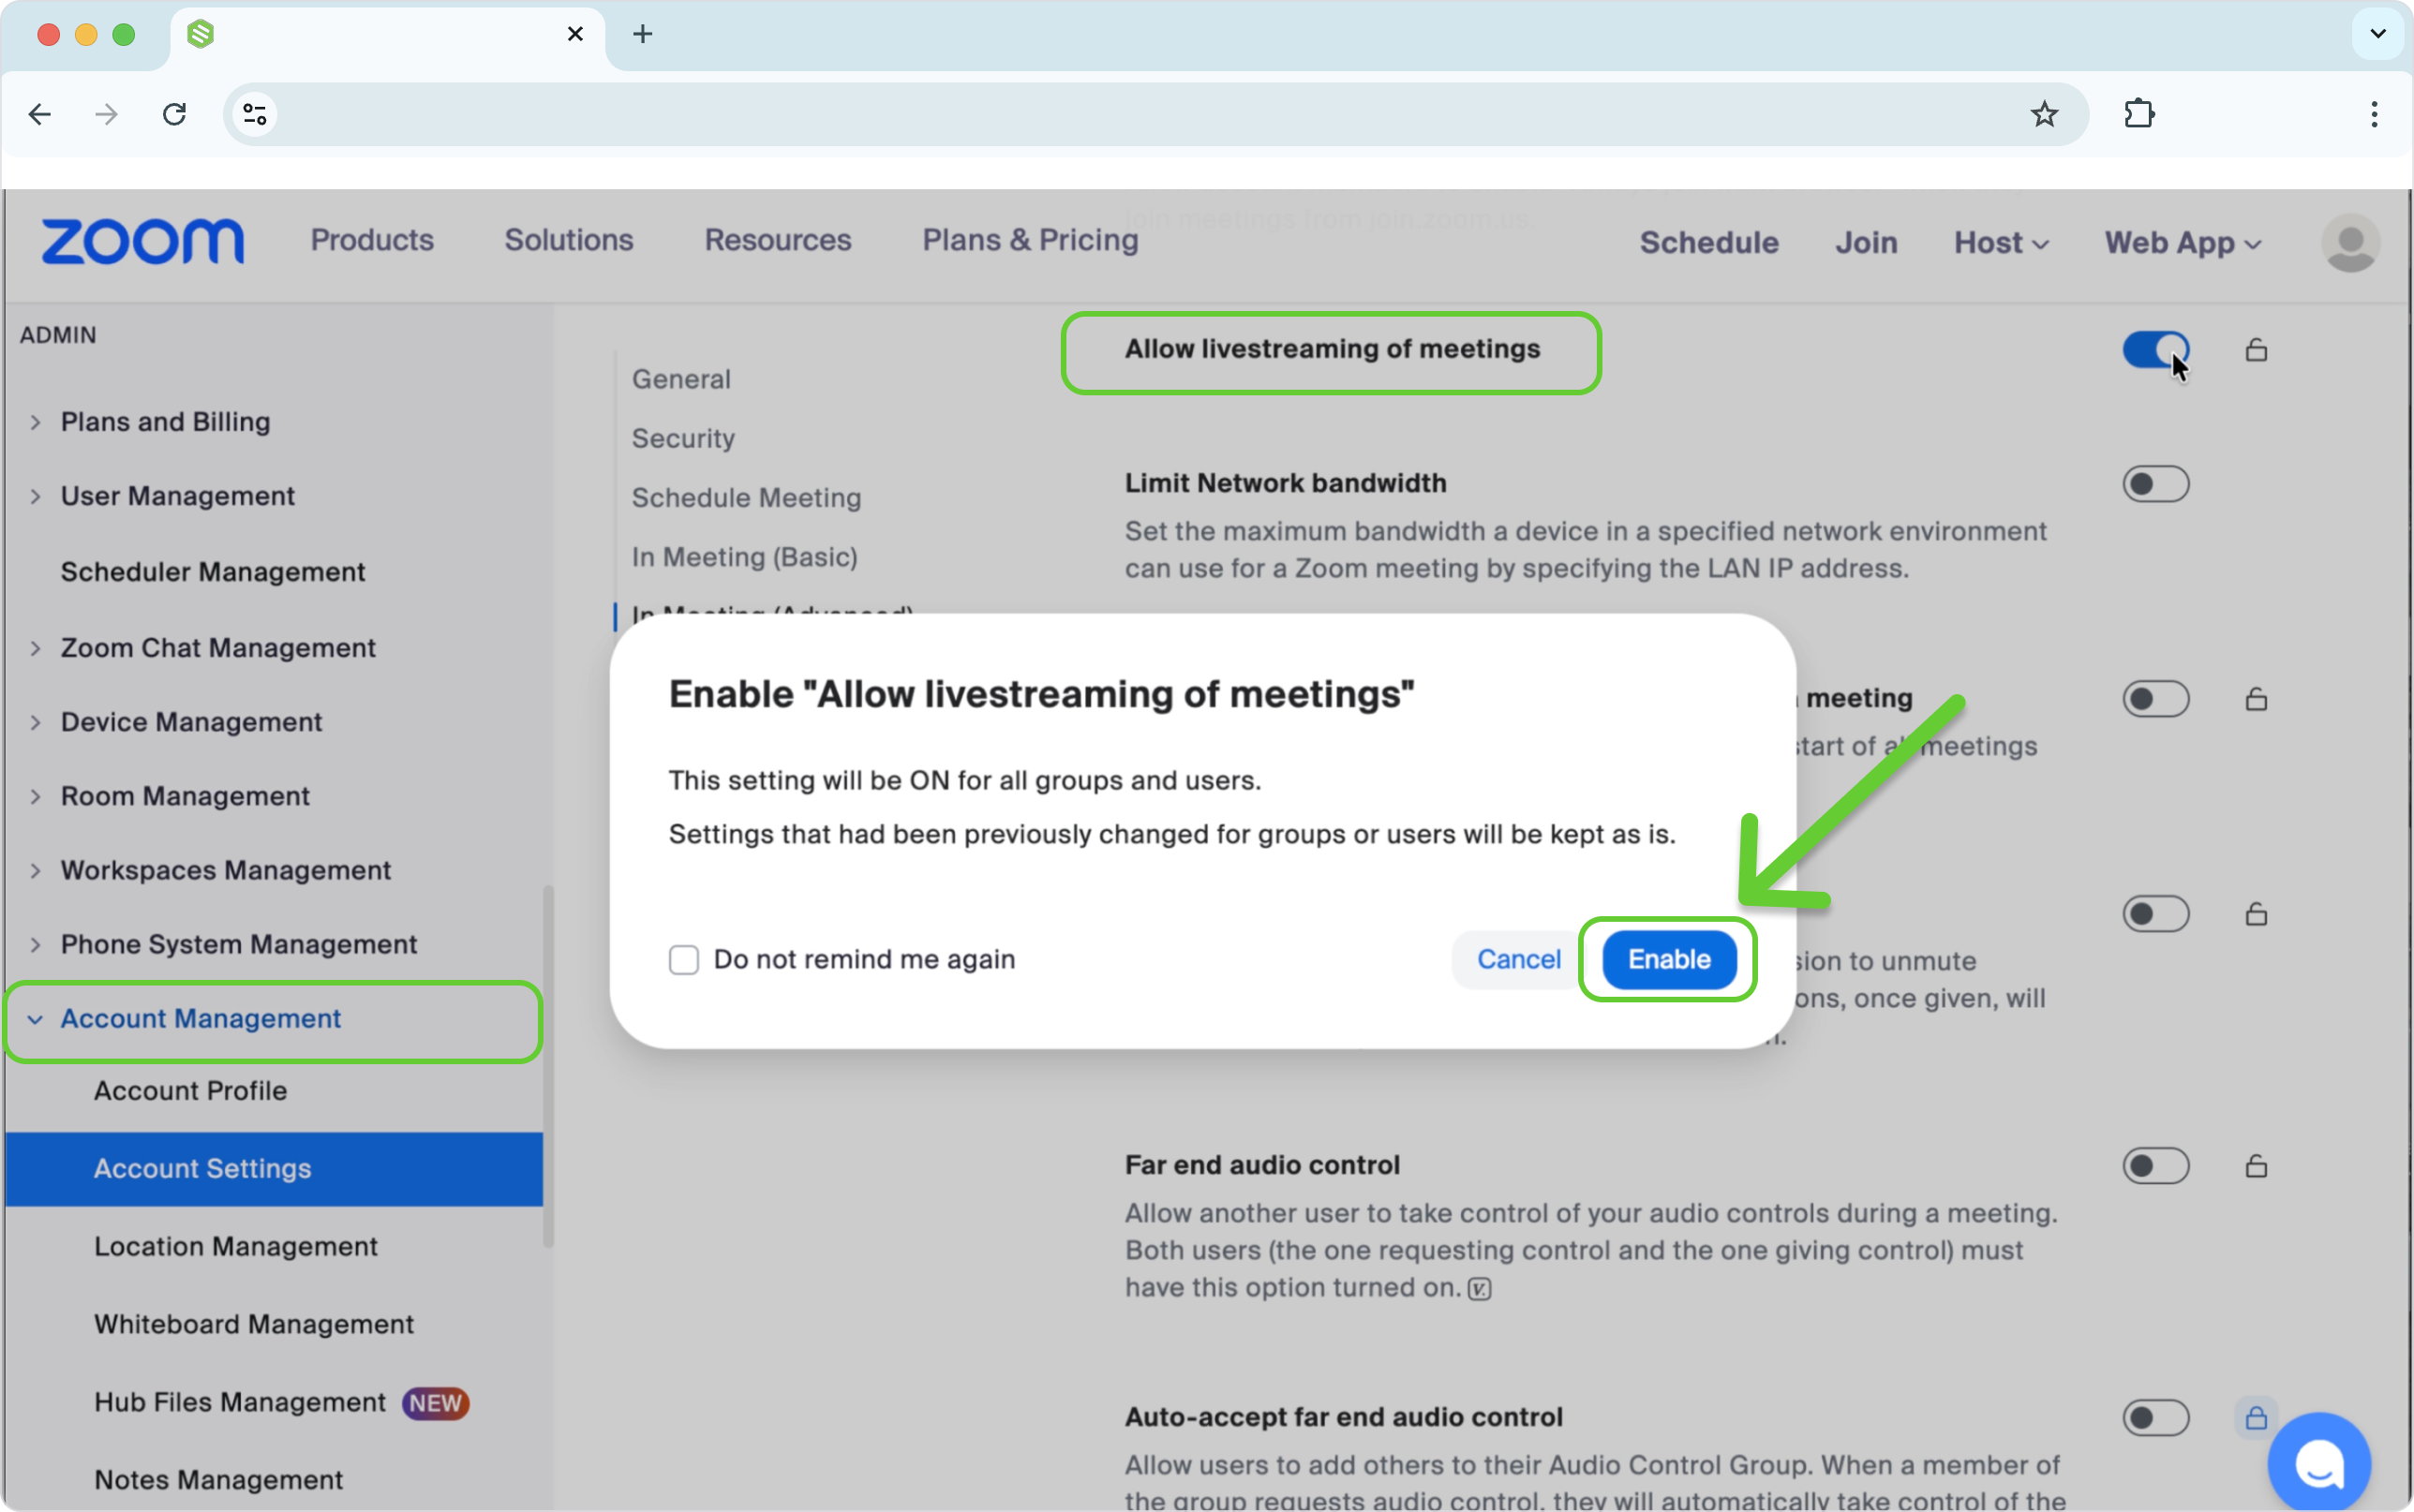2414x1512 pixels.
Task: Expand Phone System Management section
Action: [35, 944]
